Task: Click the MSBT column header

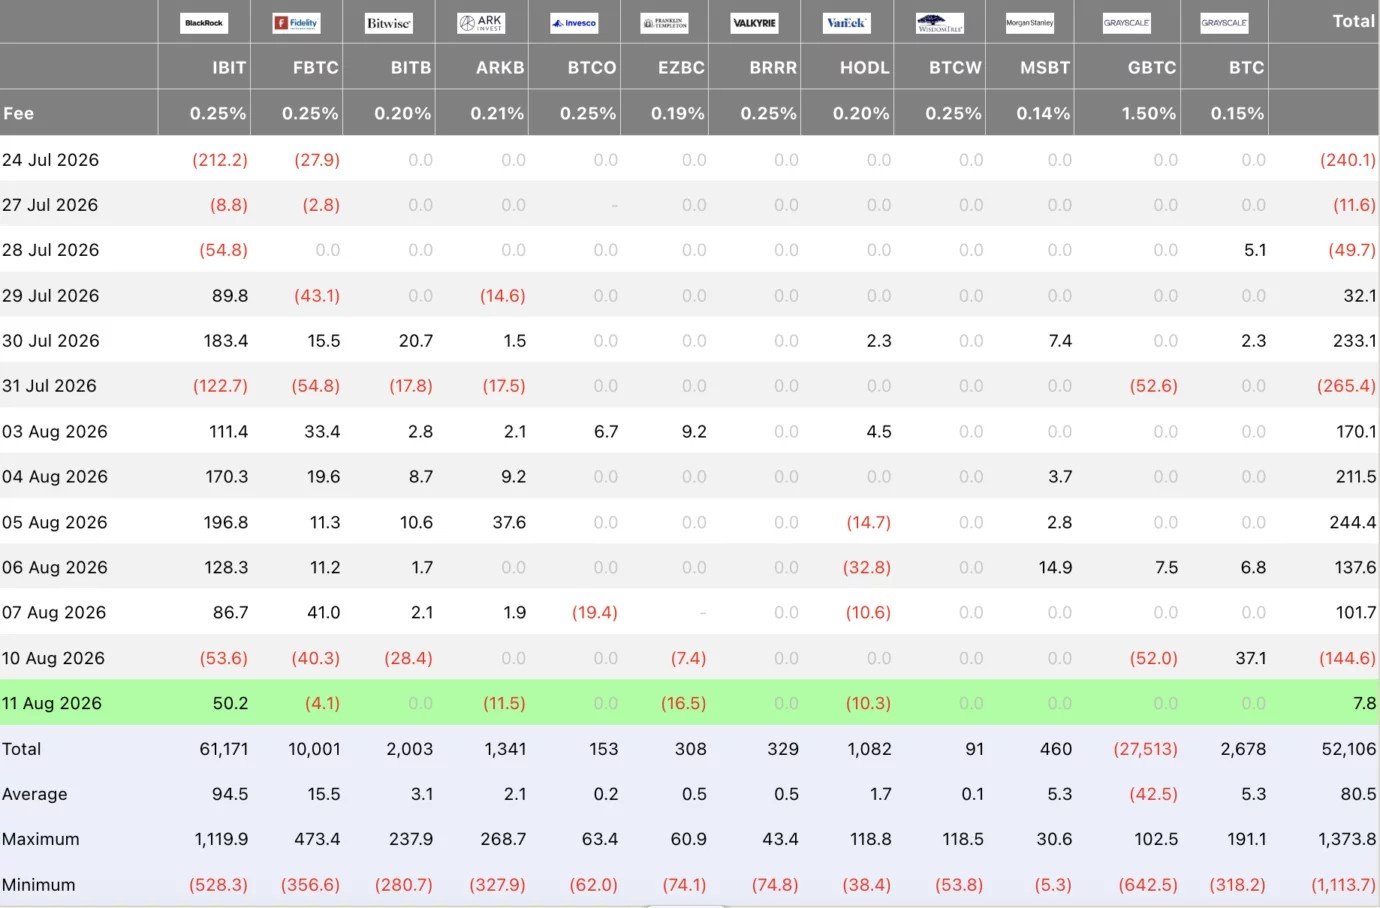Action: coord(1045,68)
